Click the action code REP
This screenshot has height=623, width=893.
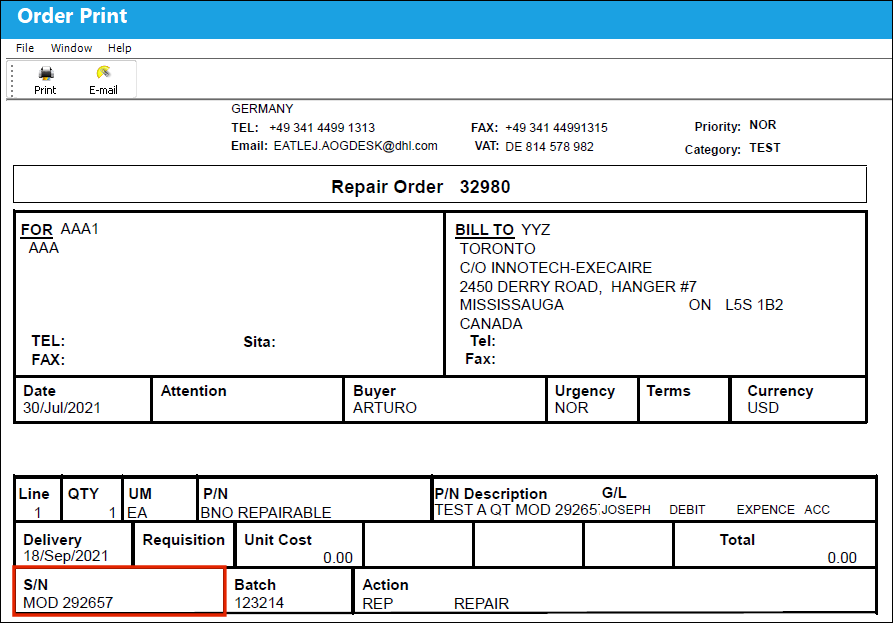point(378,604)
